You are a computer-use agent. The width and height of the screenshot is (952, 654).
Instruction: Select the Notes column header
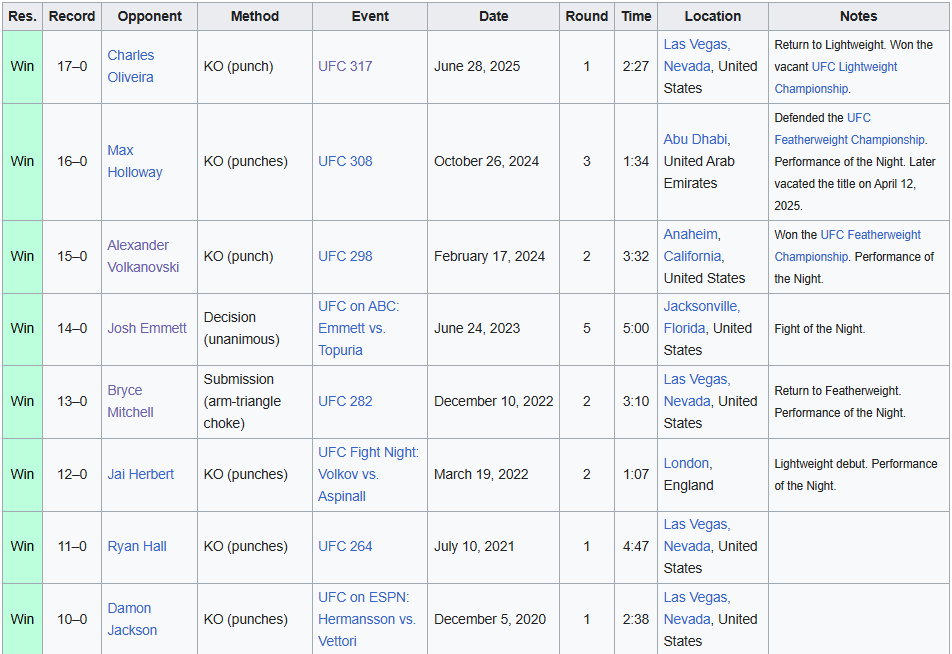point(858,16)
